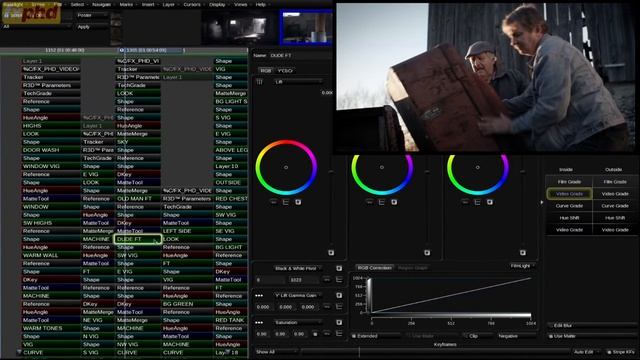Open numeric entry icon under middle color wheel

[x=382, y=202]
